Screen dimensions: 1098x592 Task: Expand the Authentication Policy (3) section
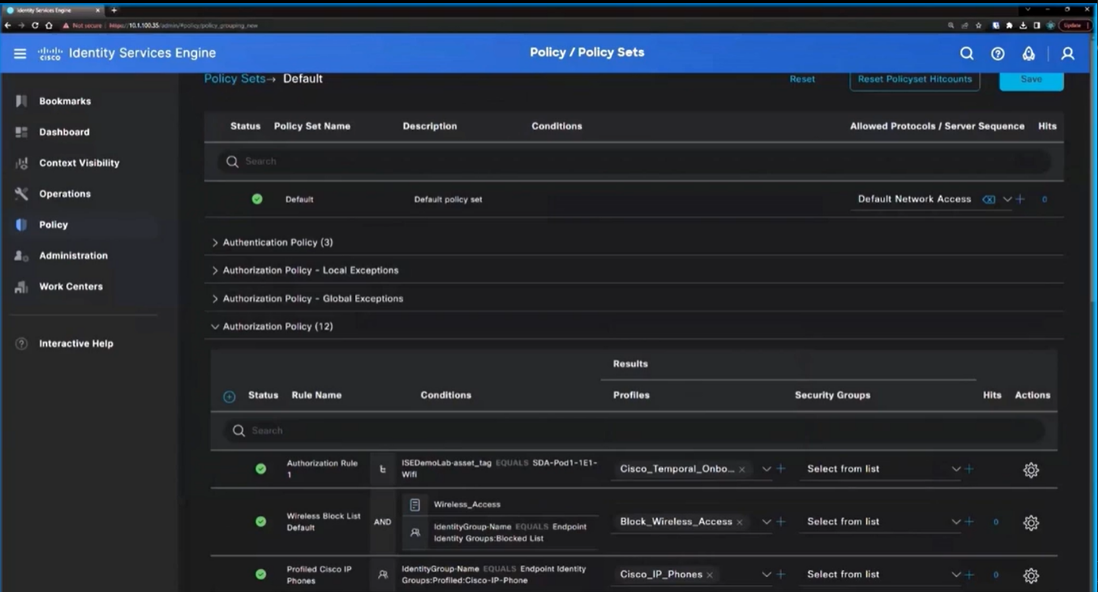[x=277, y=243]
